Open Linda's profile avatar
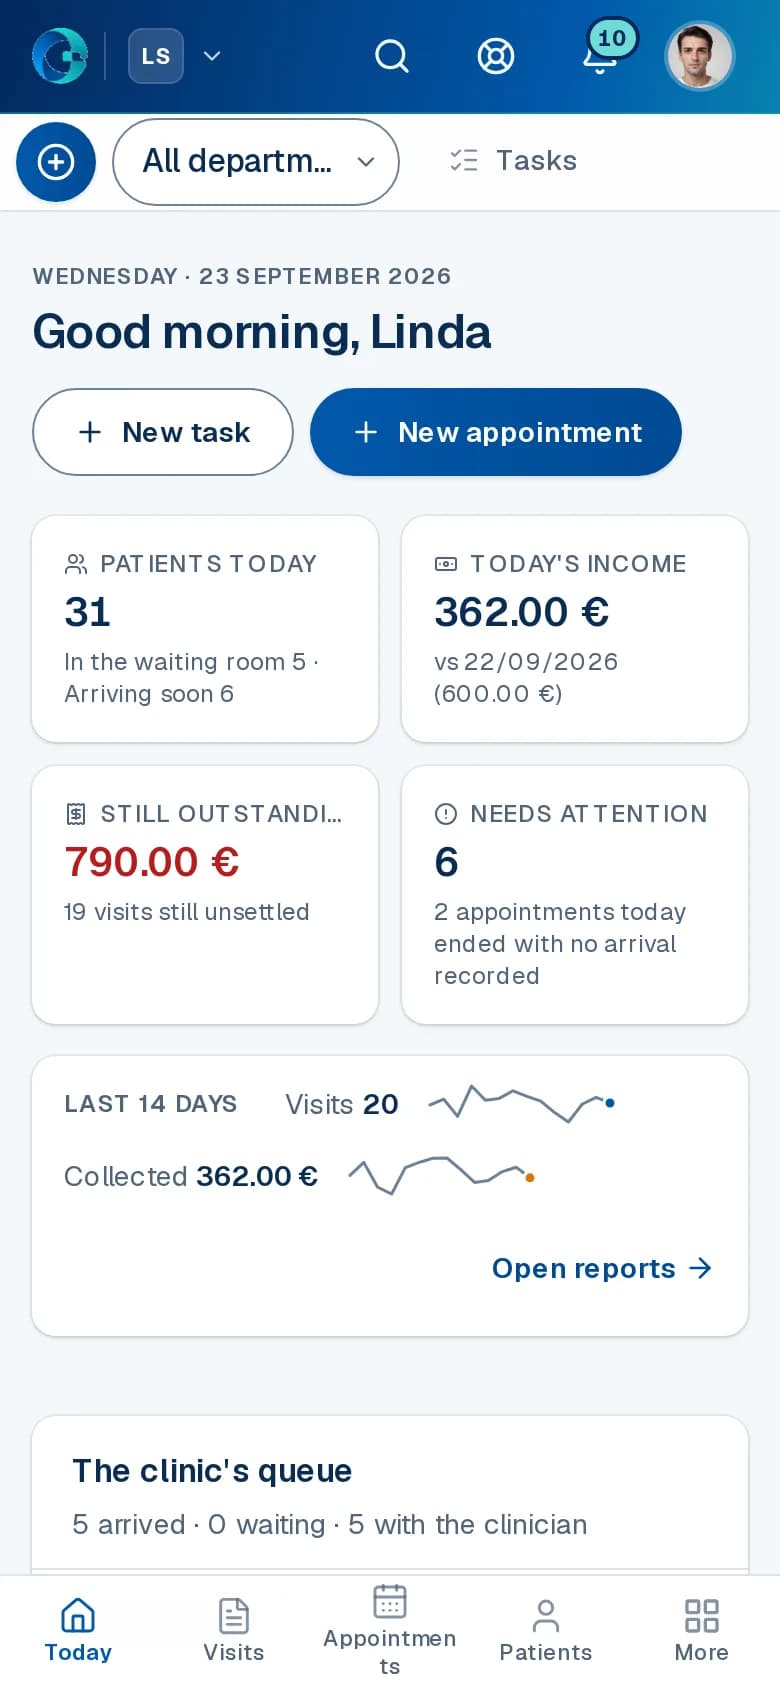The height and width of the screenshot is (1688, 780). point(700,56)
